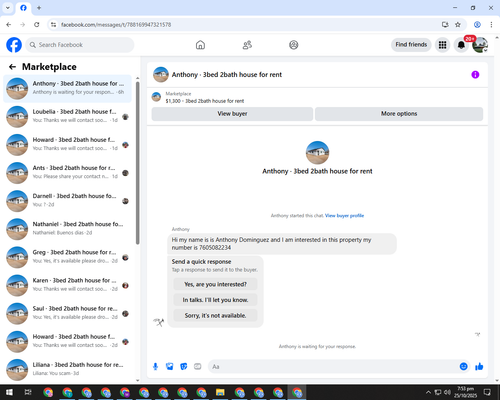This screenshot has width=500, height=400.
Task: Open the Home feed icon
Action: point(200,45)
